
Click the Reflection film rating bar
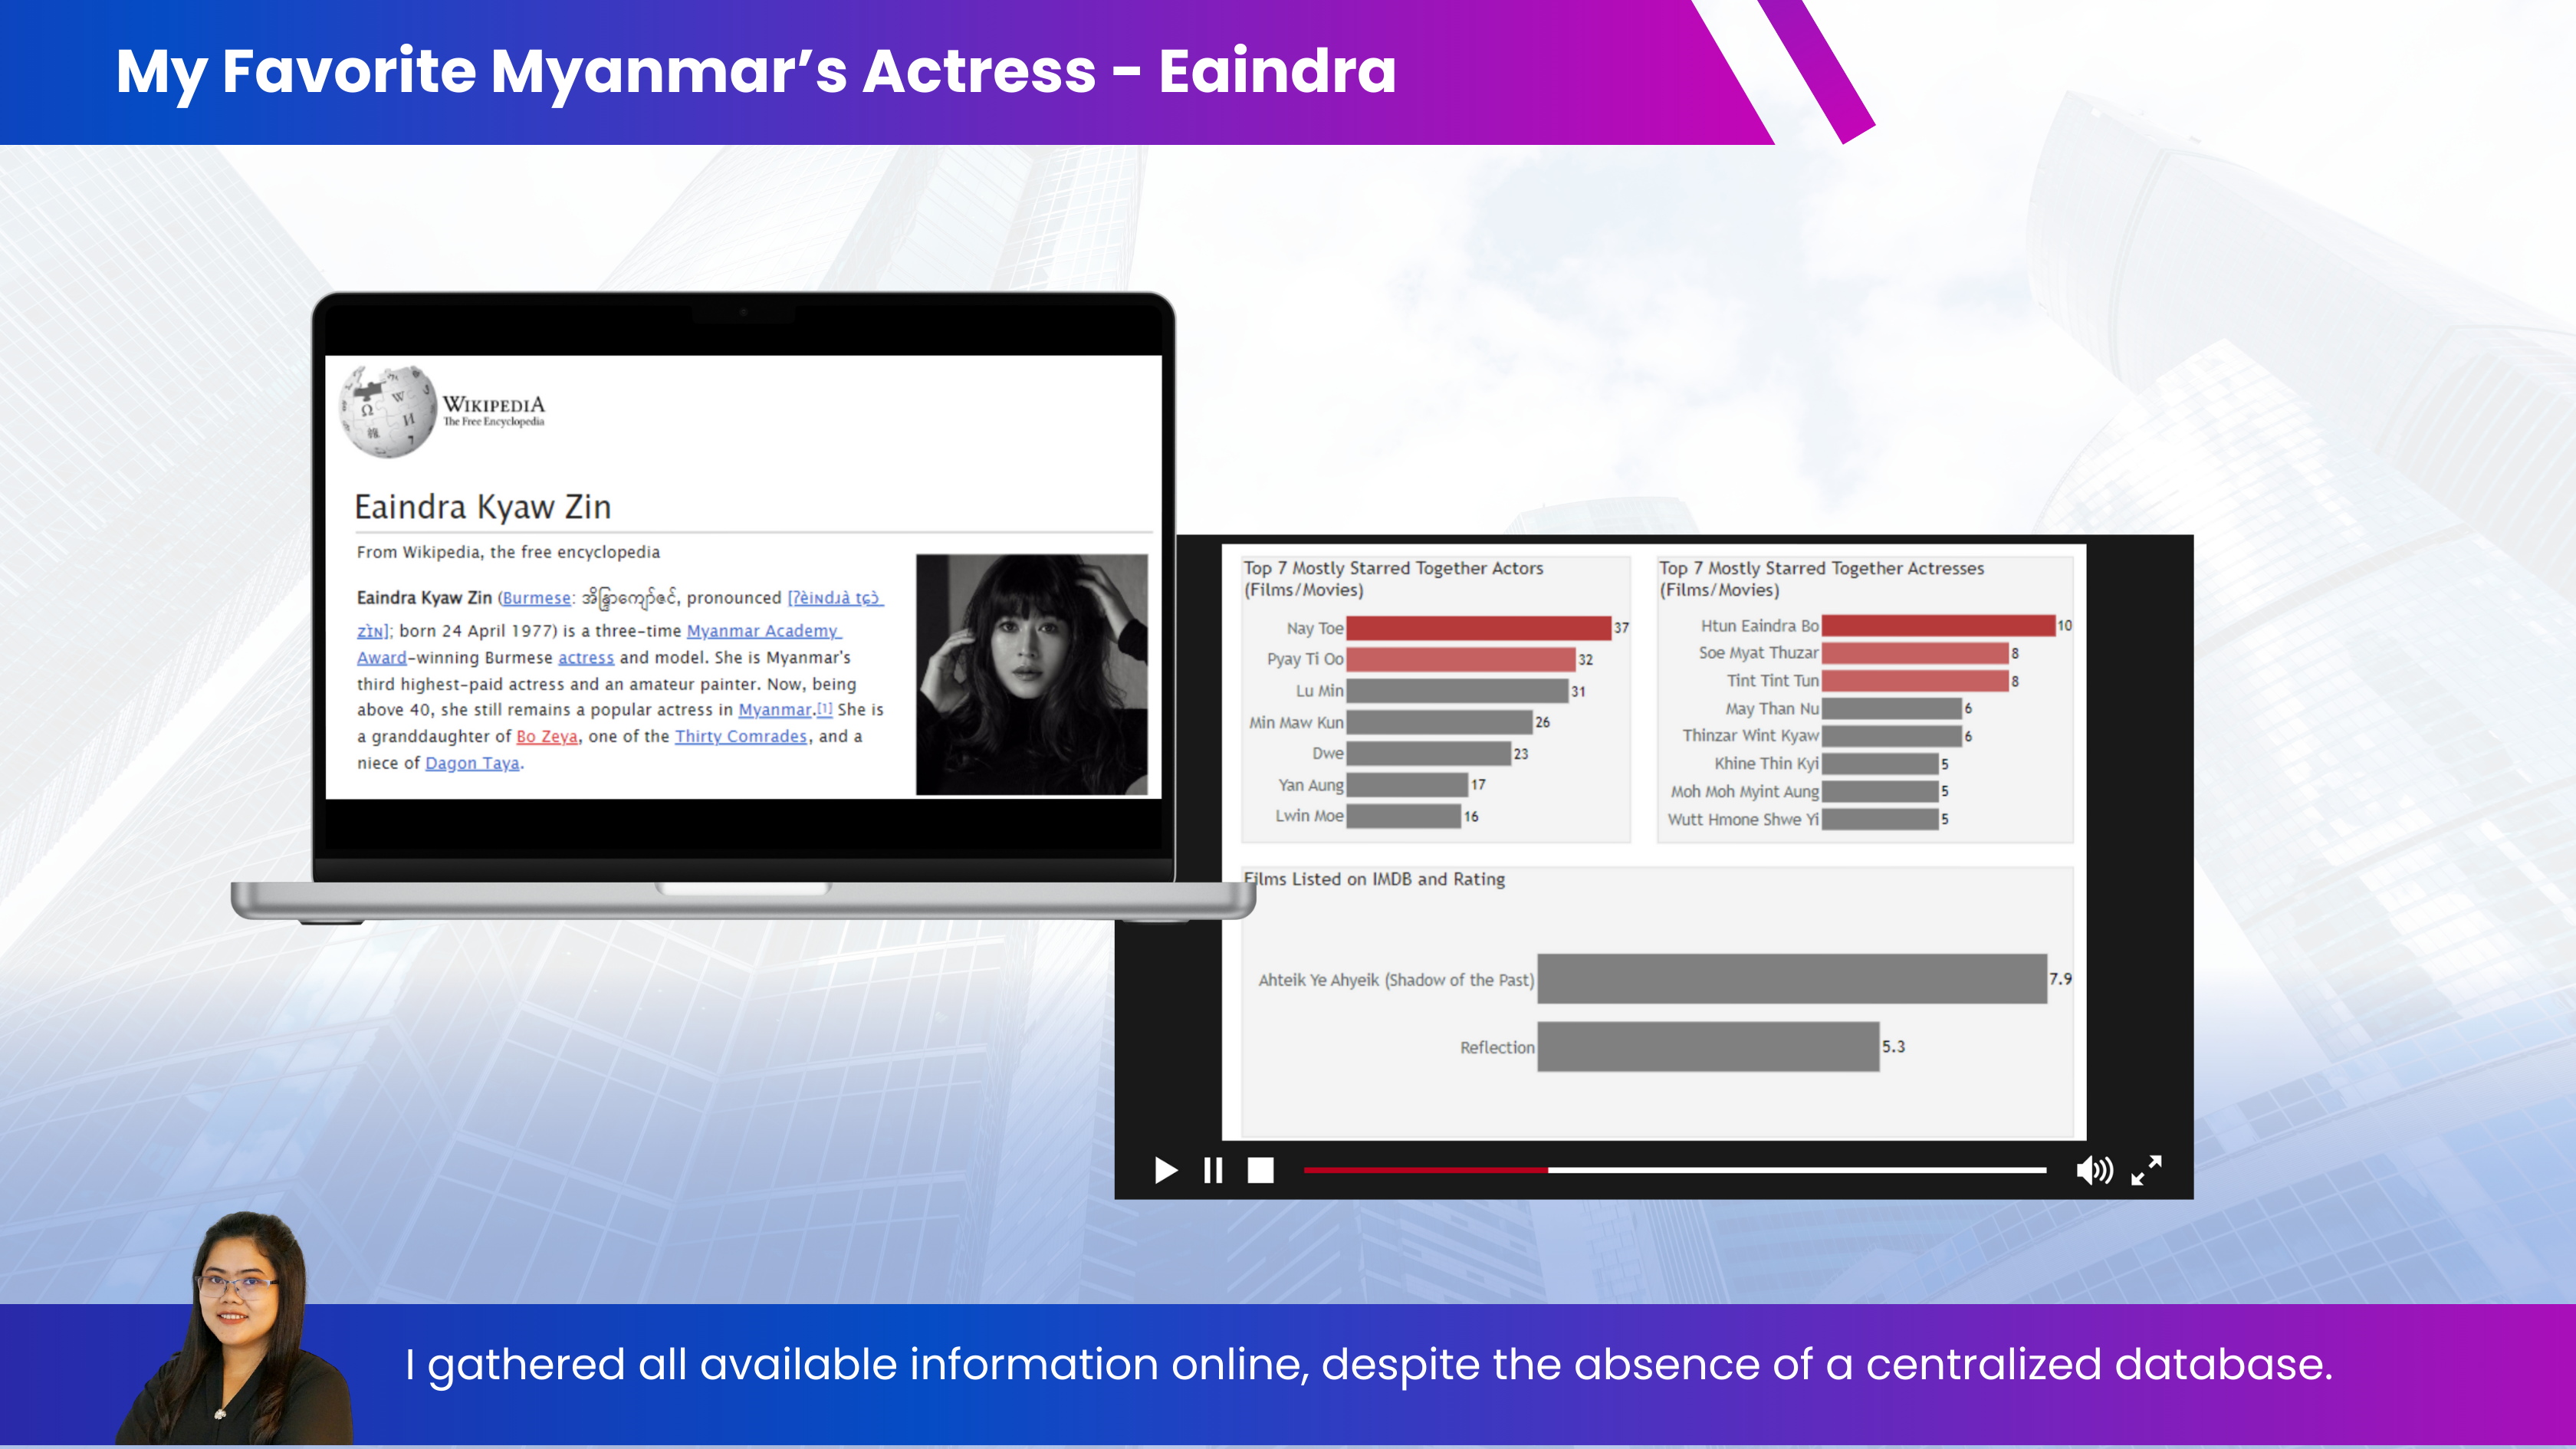[x=1707, y=1046]
